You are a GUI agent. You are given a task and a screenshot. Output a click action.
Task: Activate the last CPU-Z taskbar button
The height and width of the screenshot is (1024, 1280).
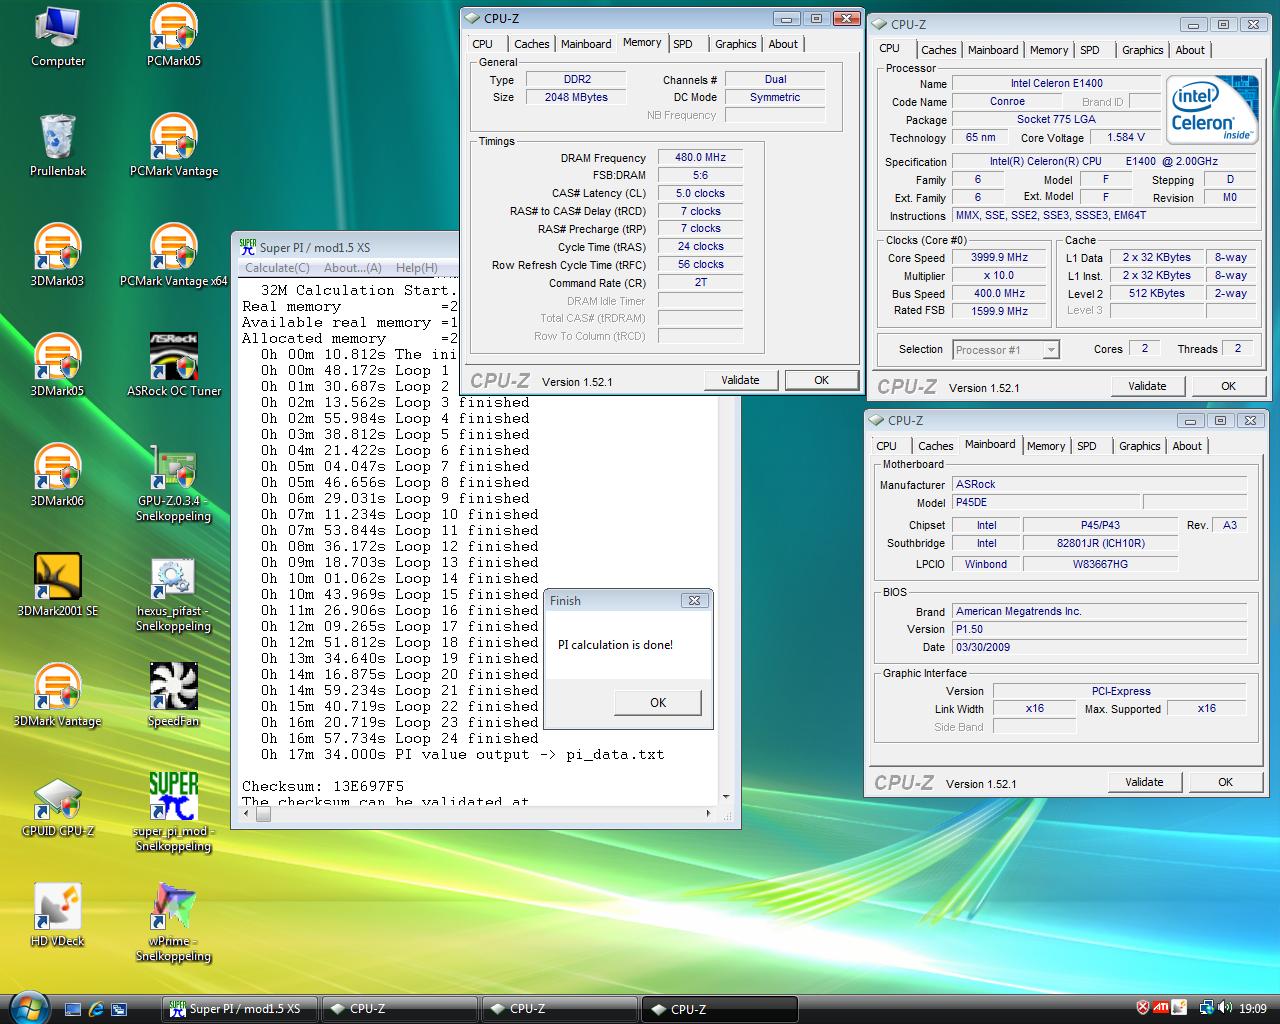point(719,1009)
